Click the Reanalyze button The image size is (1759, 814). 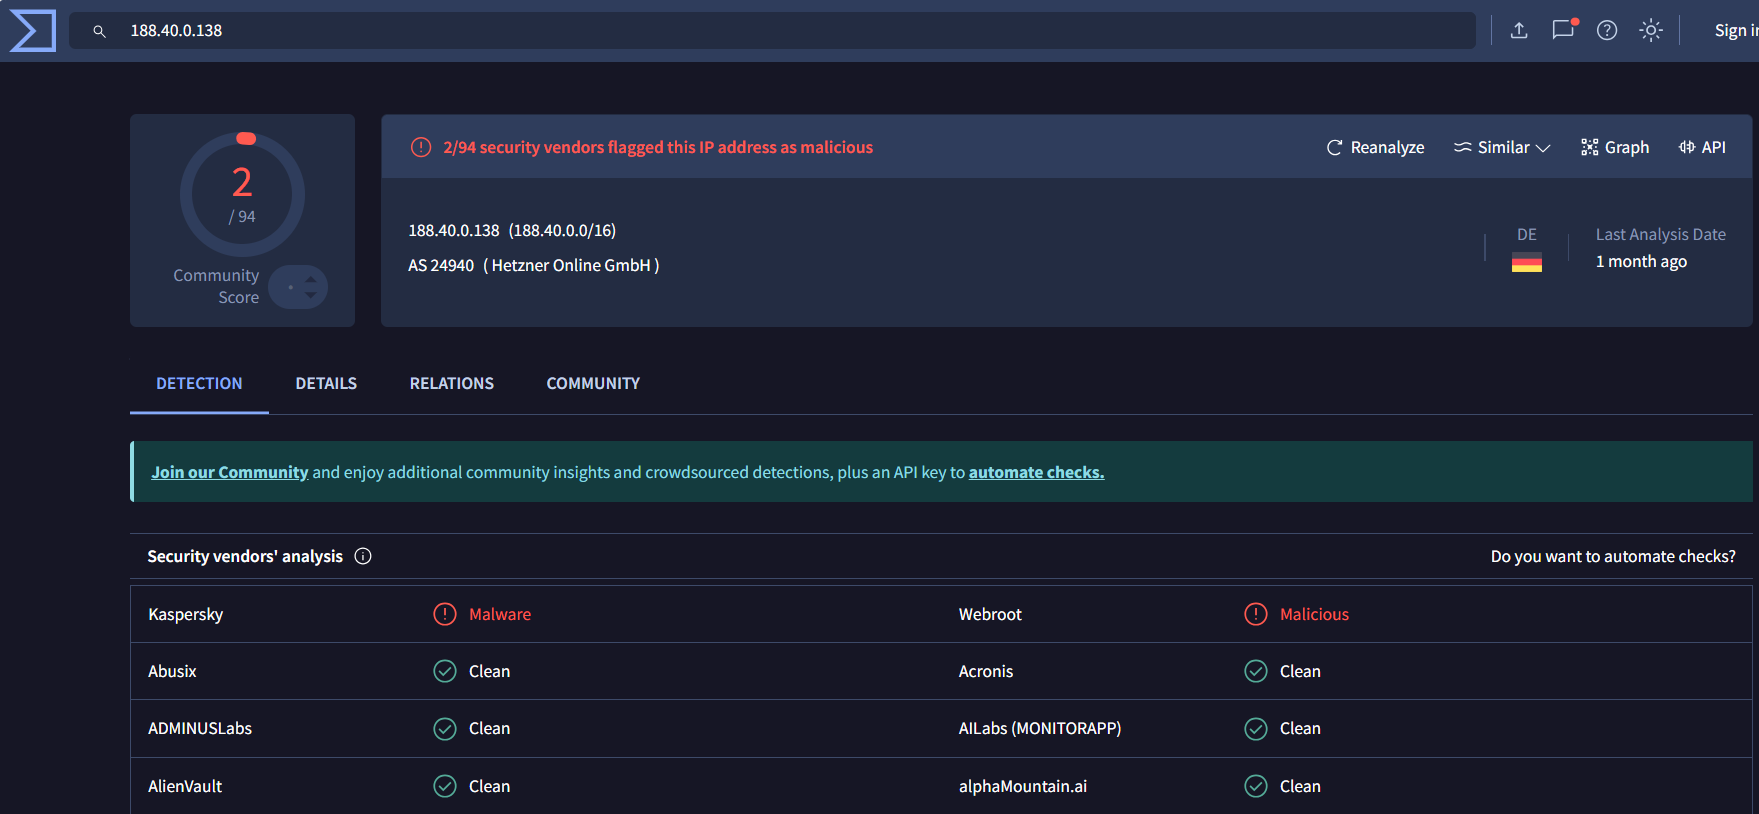click(x=1375, y=147)
